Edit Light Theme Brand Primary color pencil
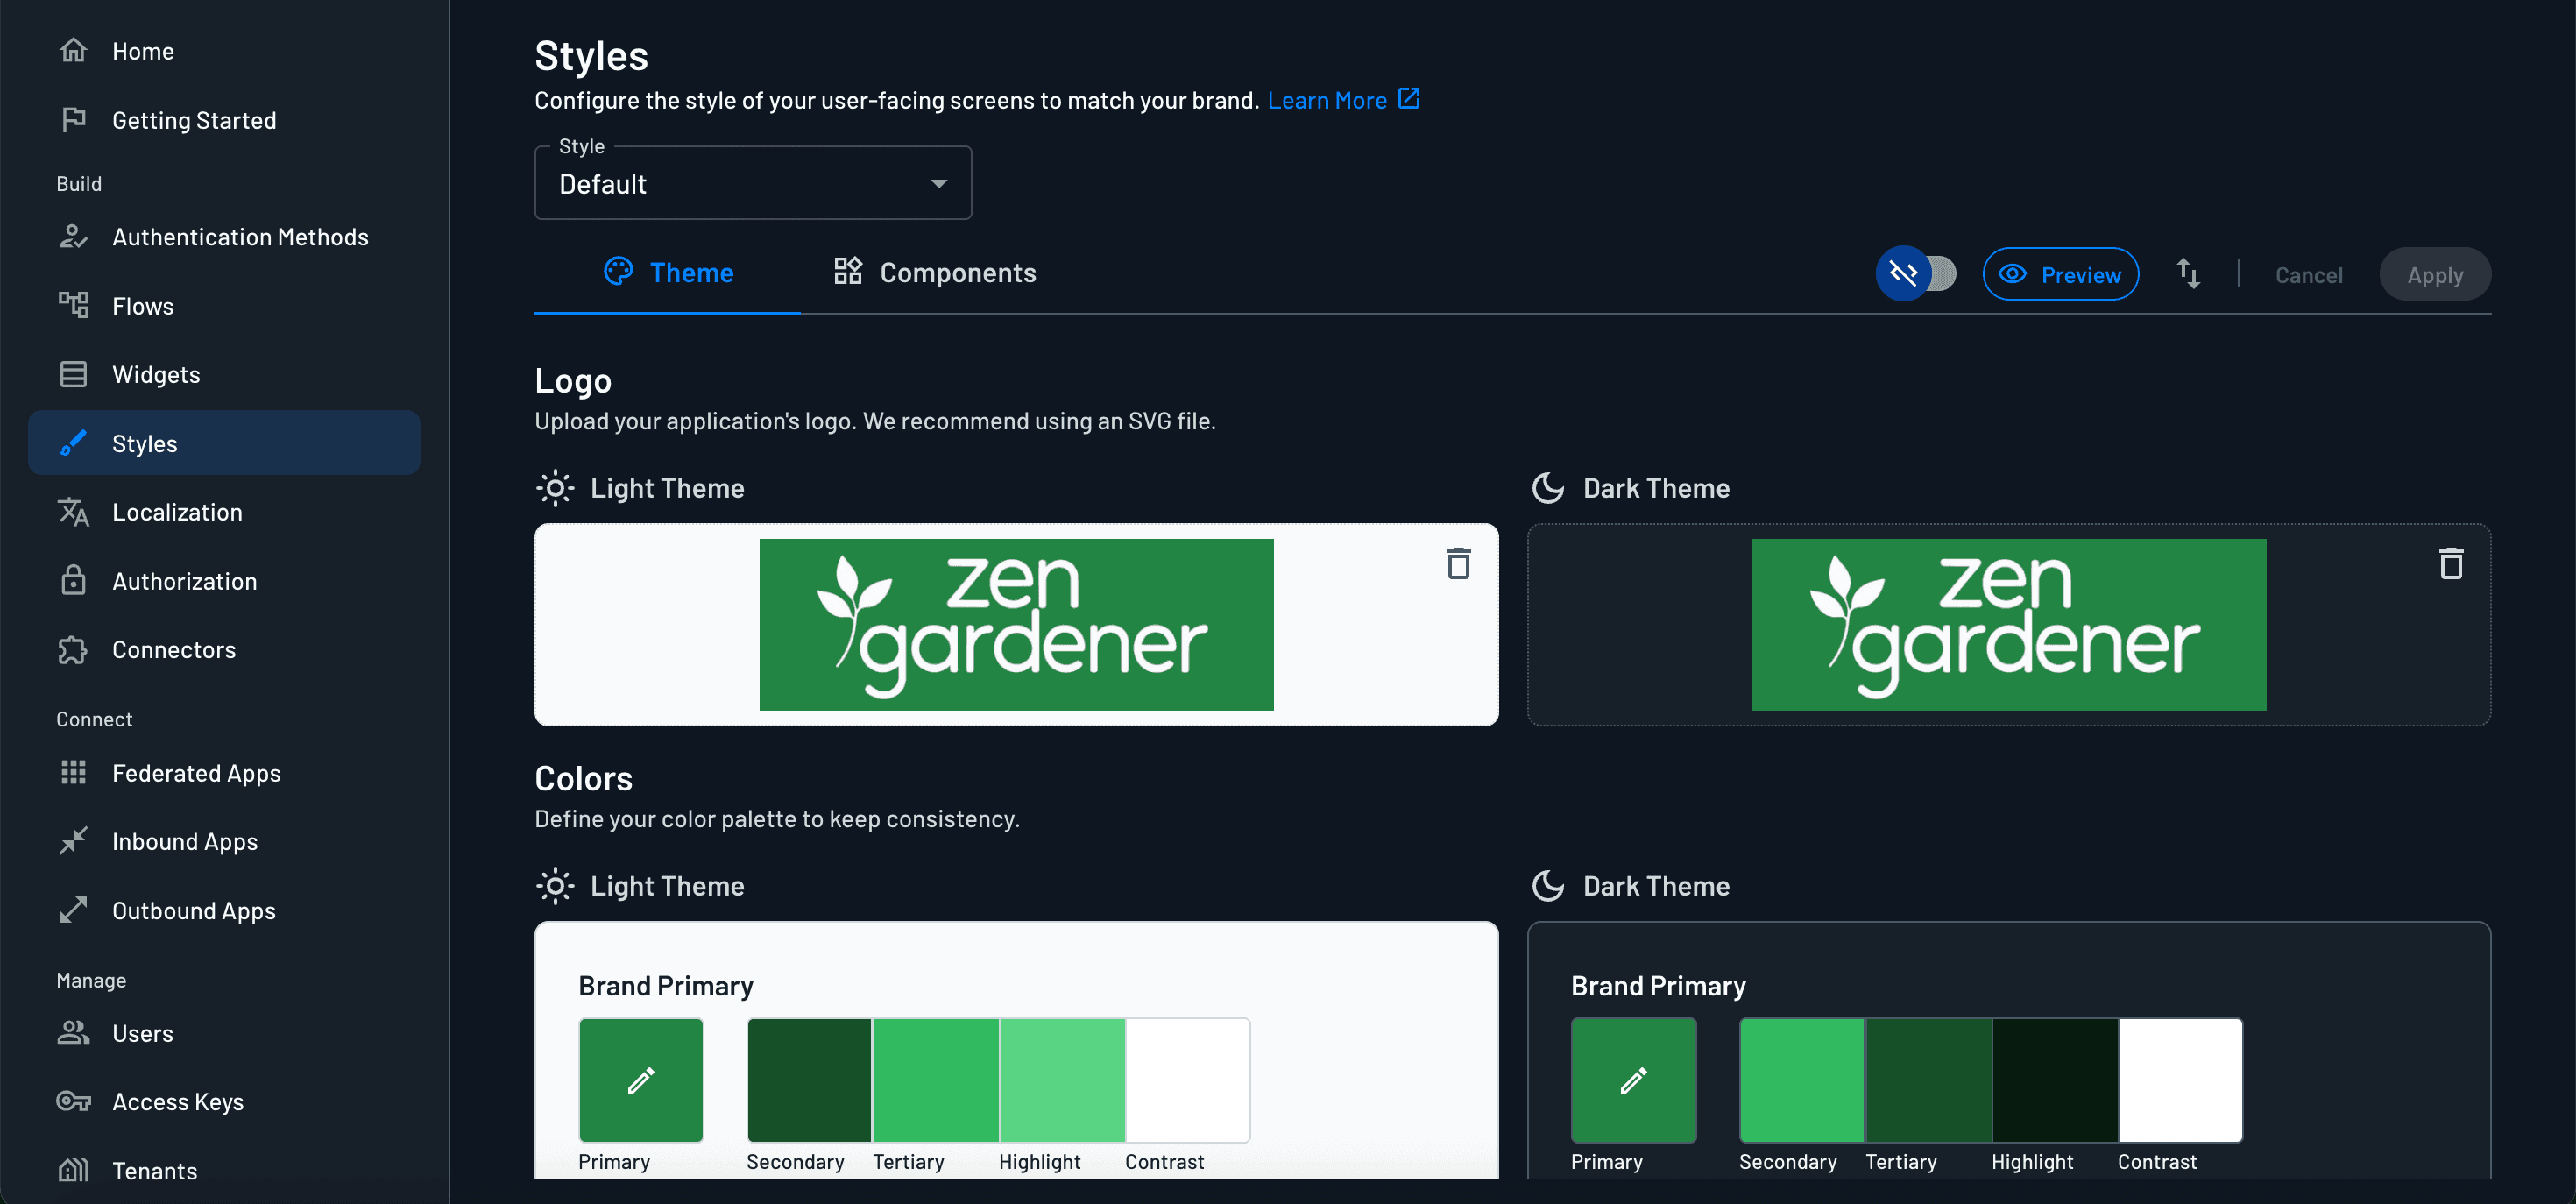2576x1204 pixels. click(x=641, y=1080)
